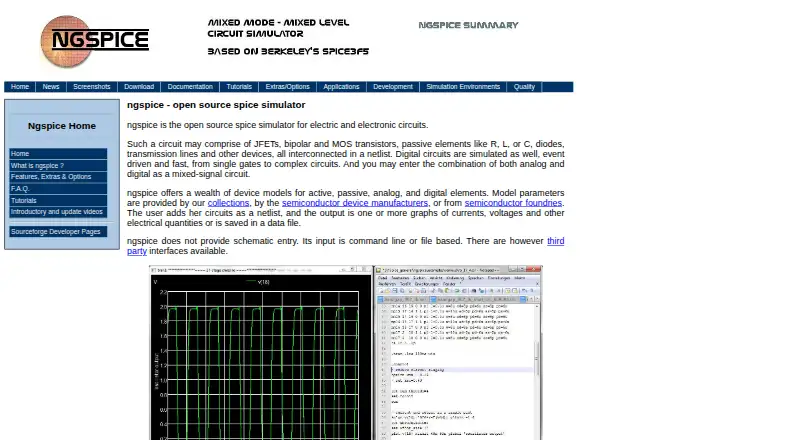Open the Download menu item
800x440 pixels.
pos(139,87)
